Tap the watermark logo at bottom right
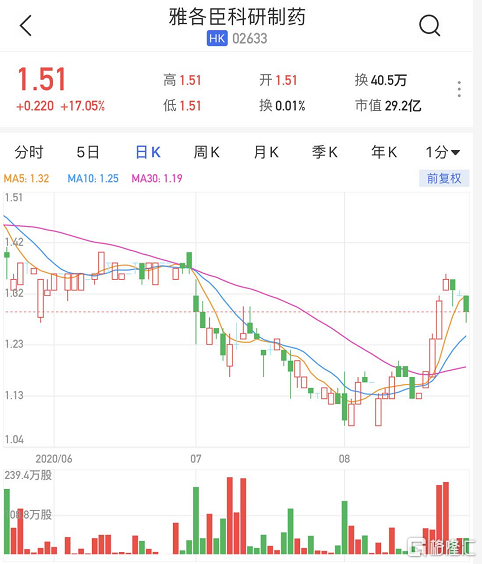Viewport: 482px width, 564px height. (441, 547)
